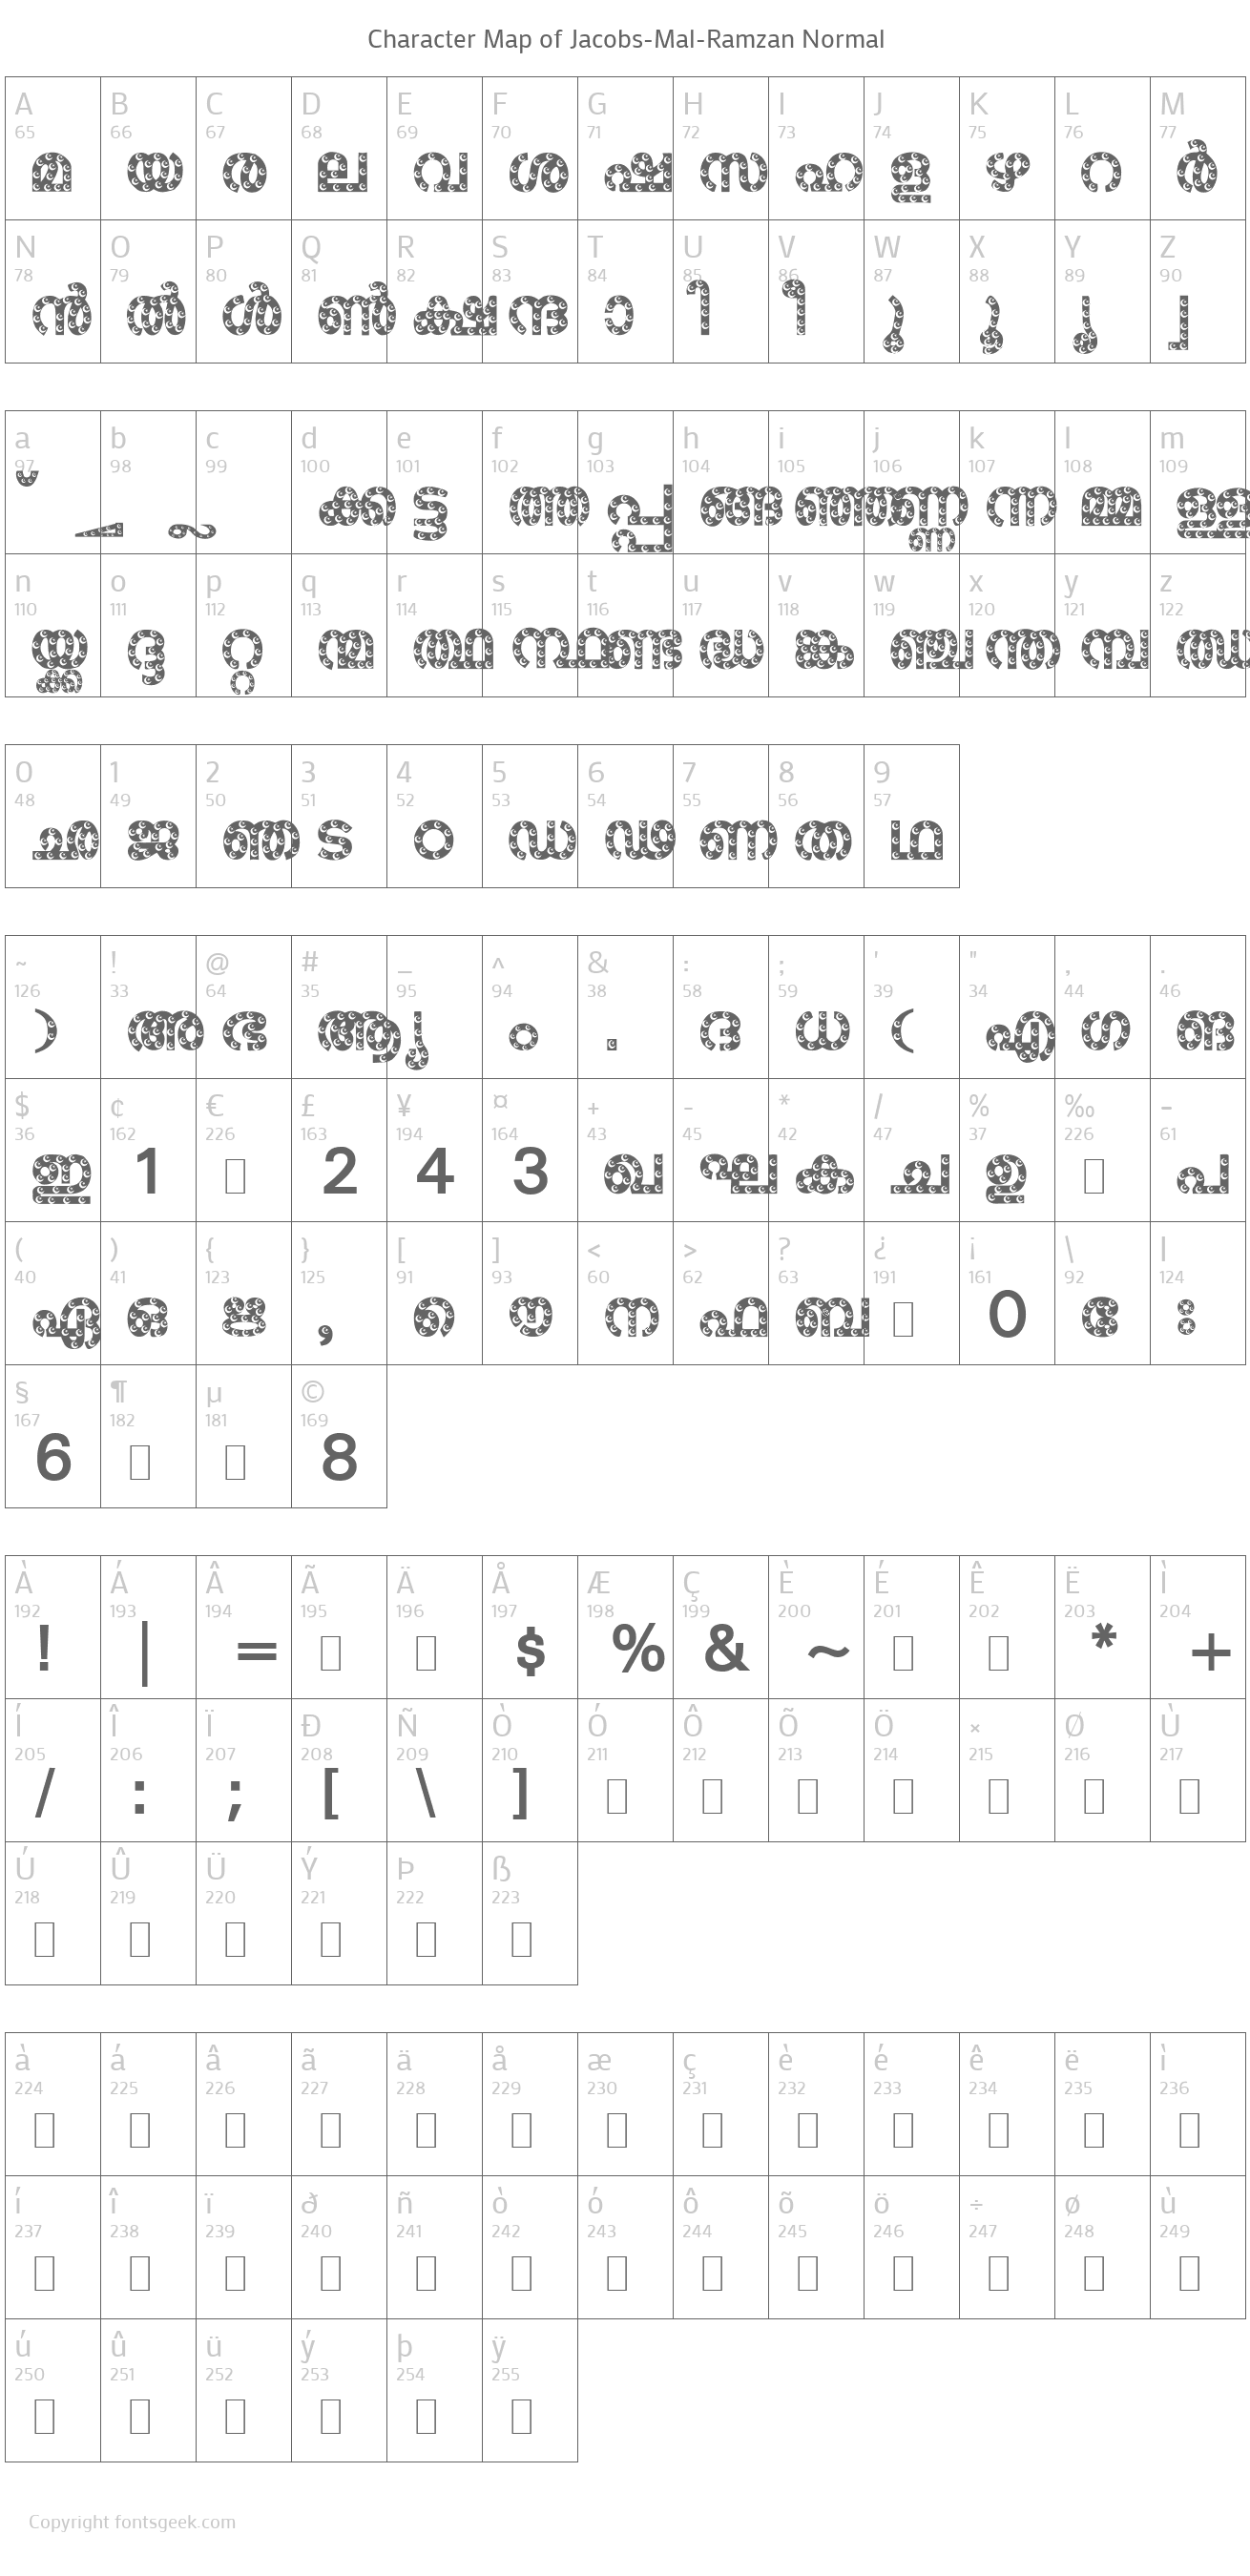The height and width of the screenshot is (2576, 1250).
Task: Select the glyph for lowercase p (112)
Action: (x=243, y=626)
